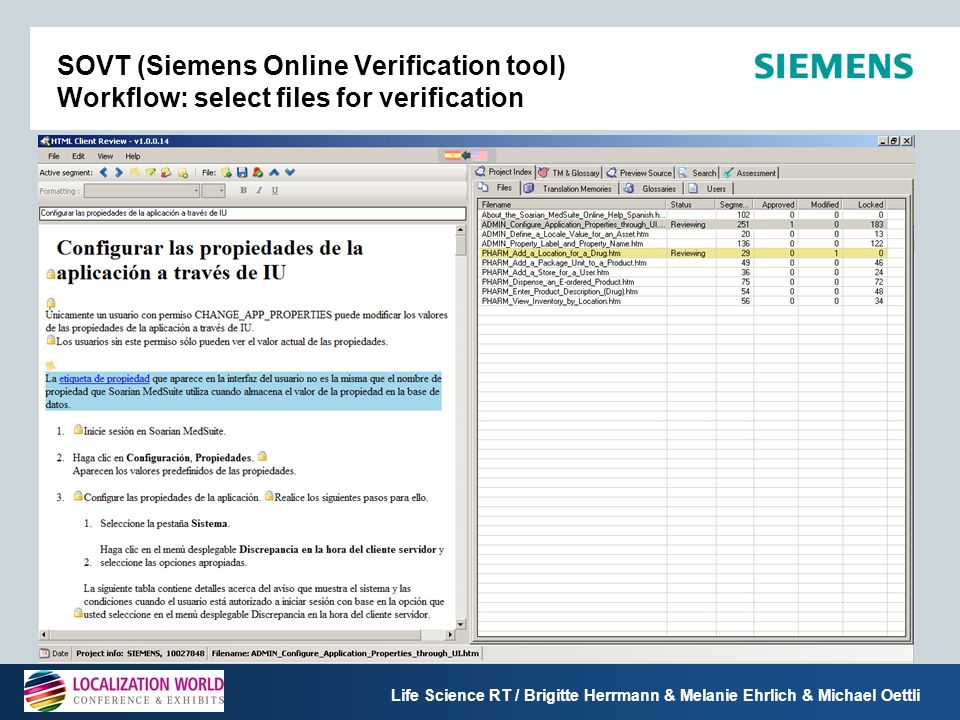Click the plain yellow note segment icon
The height and width of the screenshot is (720, 960).
(x=135, y=173)
